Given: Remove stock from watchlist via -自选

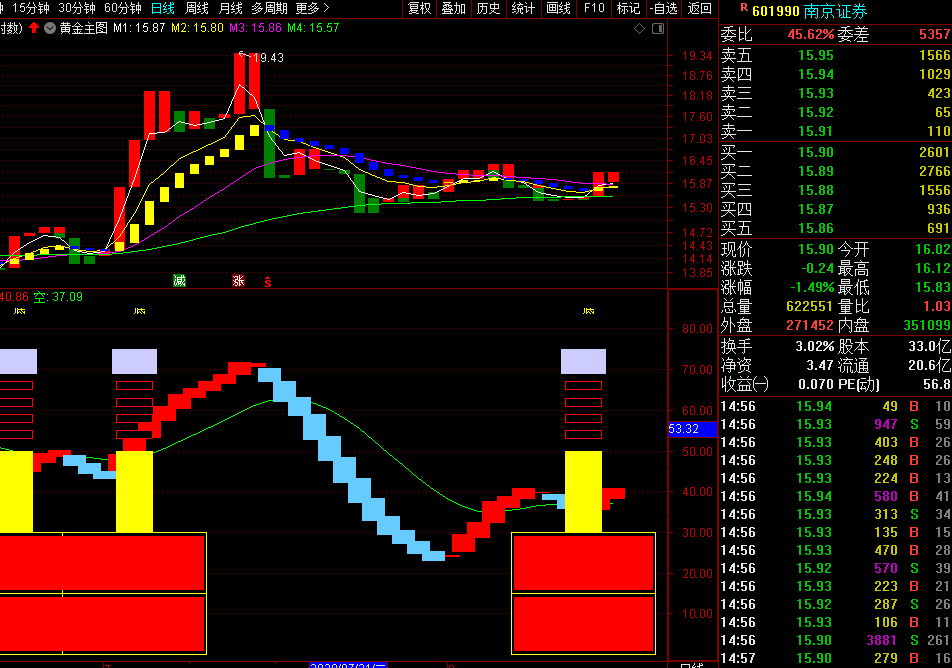Looking at the screenshot, I should [662, 8].
